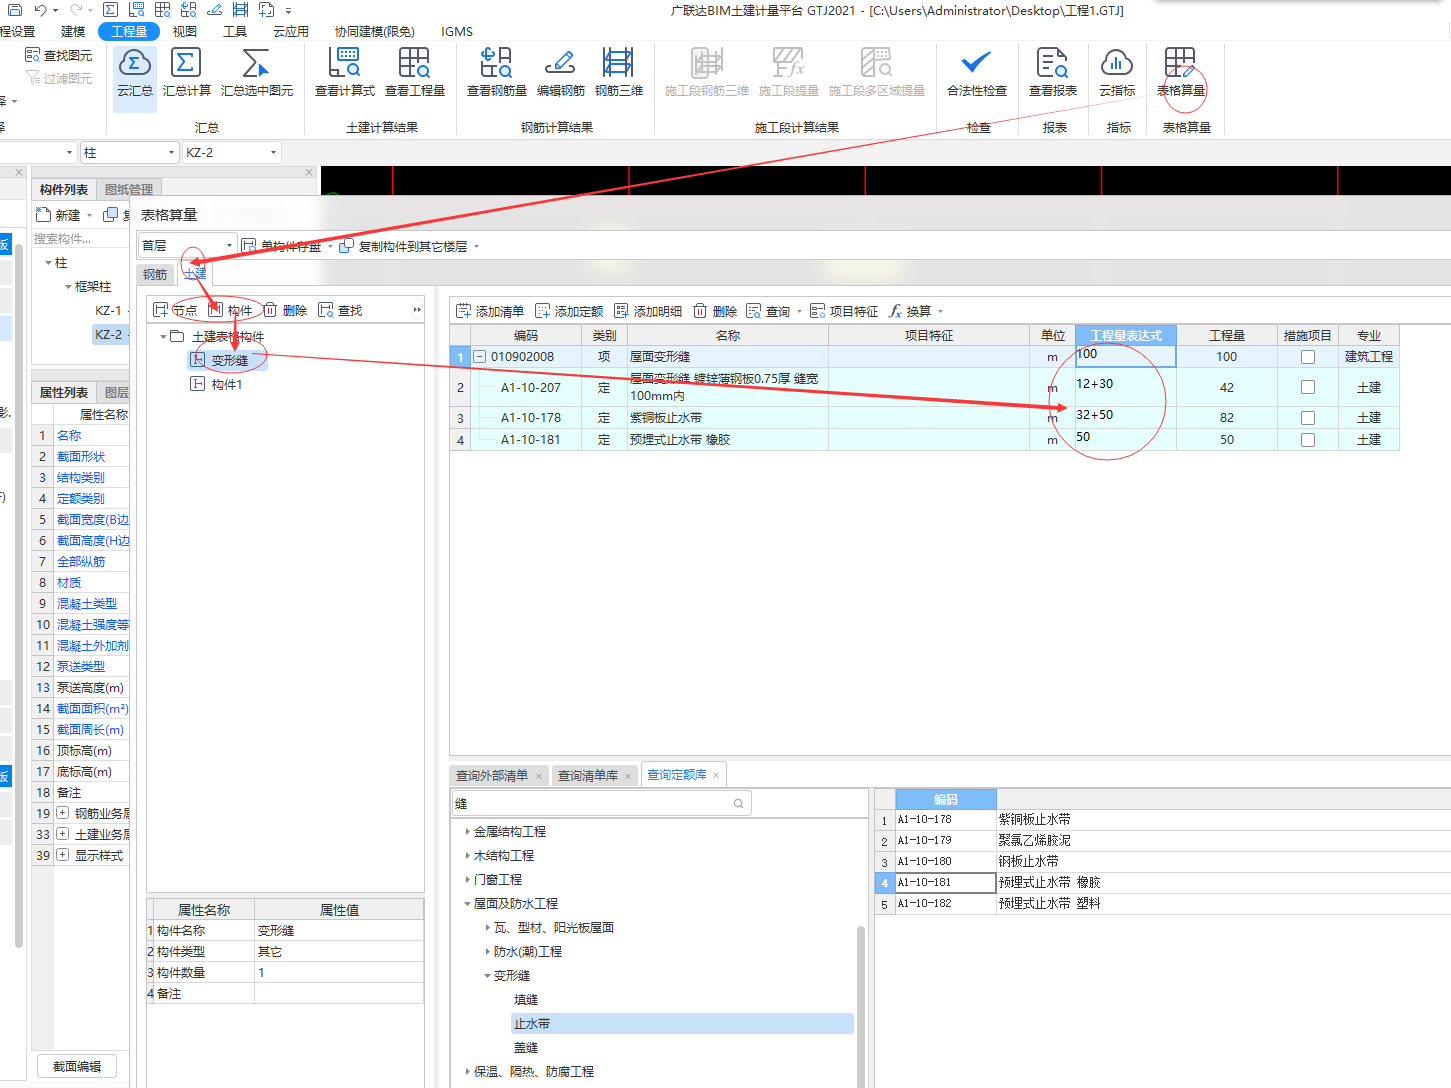Open the 查询 dropdown arrow in toolbar

[799, 312]
